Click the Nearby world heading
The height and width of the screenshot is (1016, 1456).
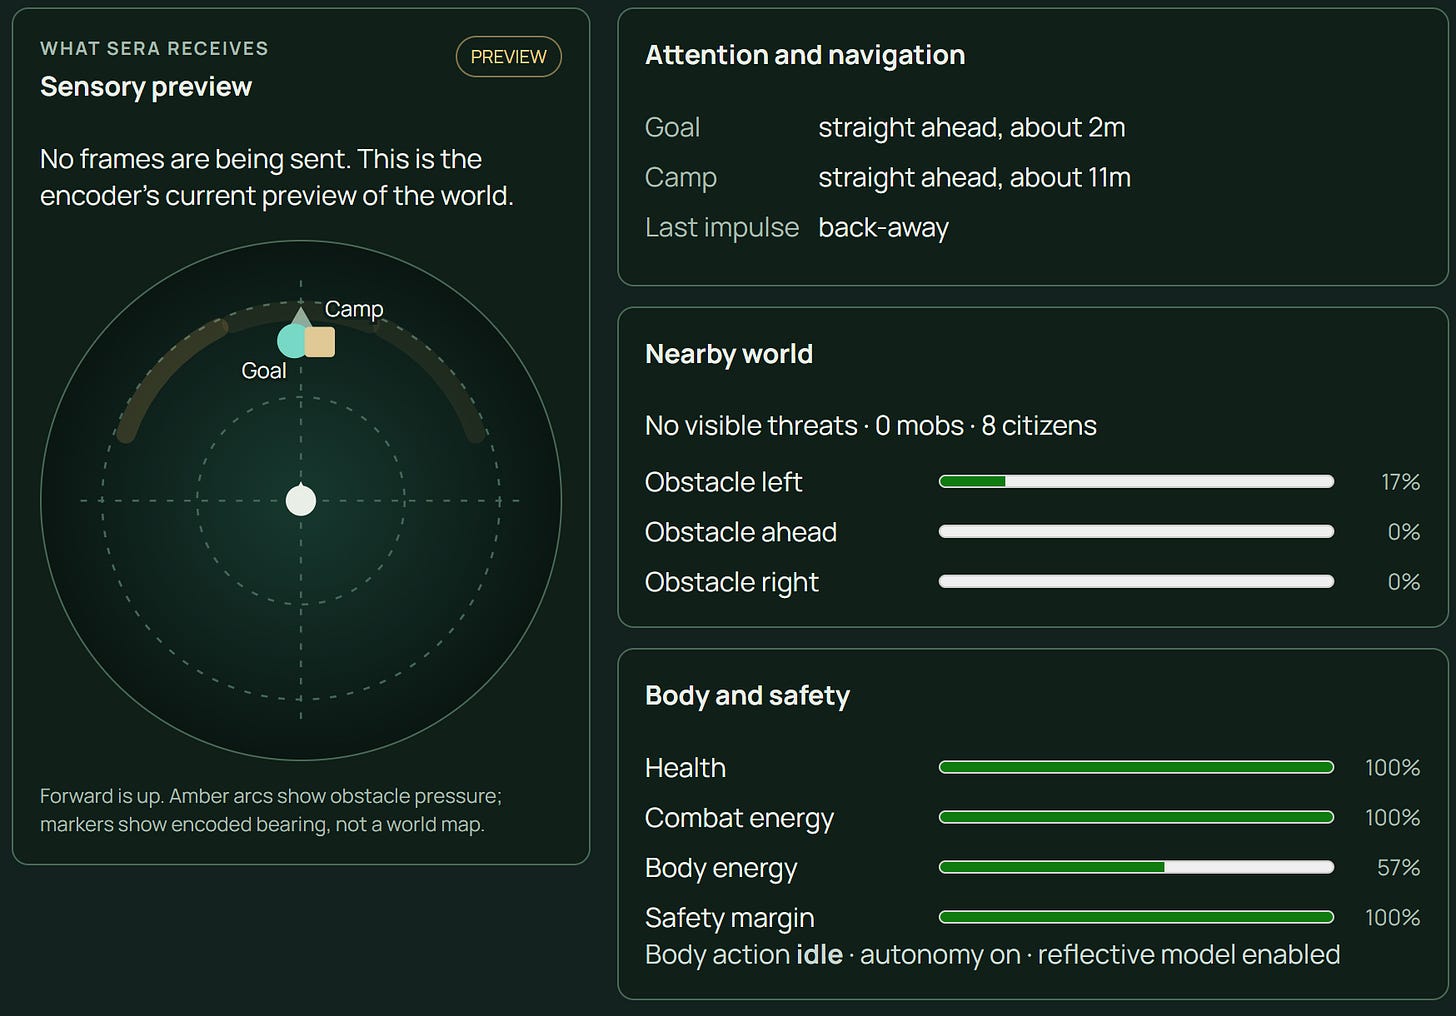[x=729, y=354]
